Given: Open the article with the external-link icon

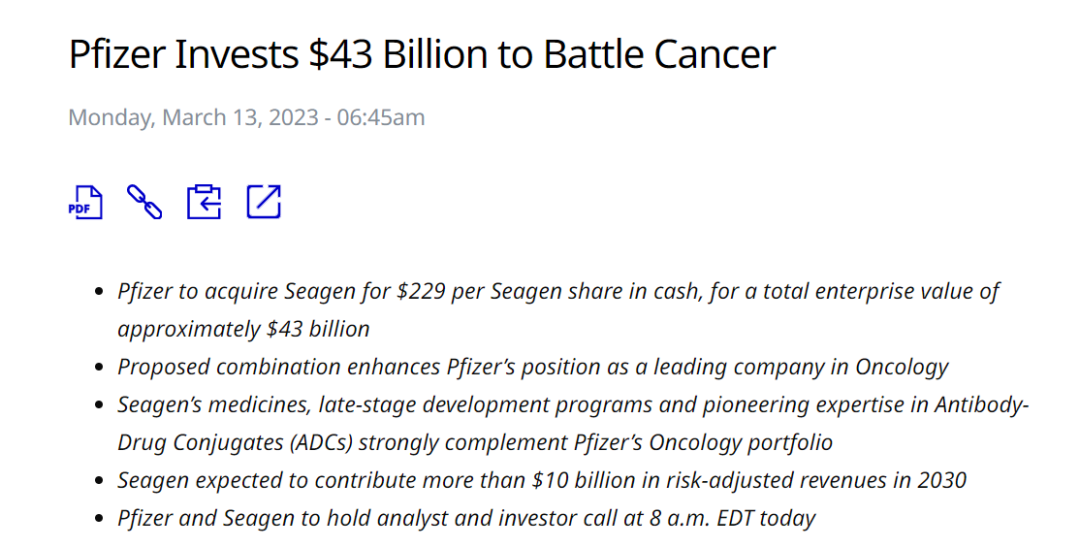Looking at the screenshot, I should [264, 202].
